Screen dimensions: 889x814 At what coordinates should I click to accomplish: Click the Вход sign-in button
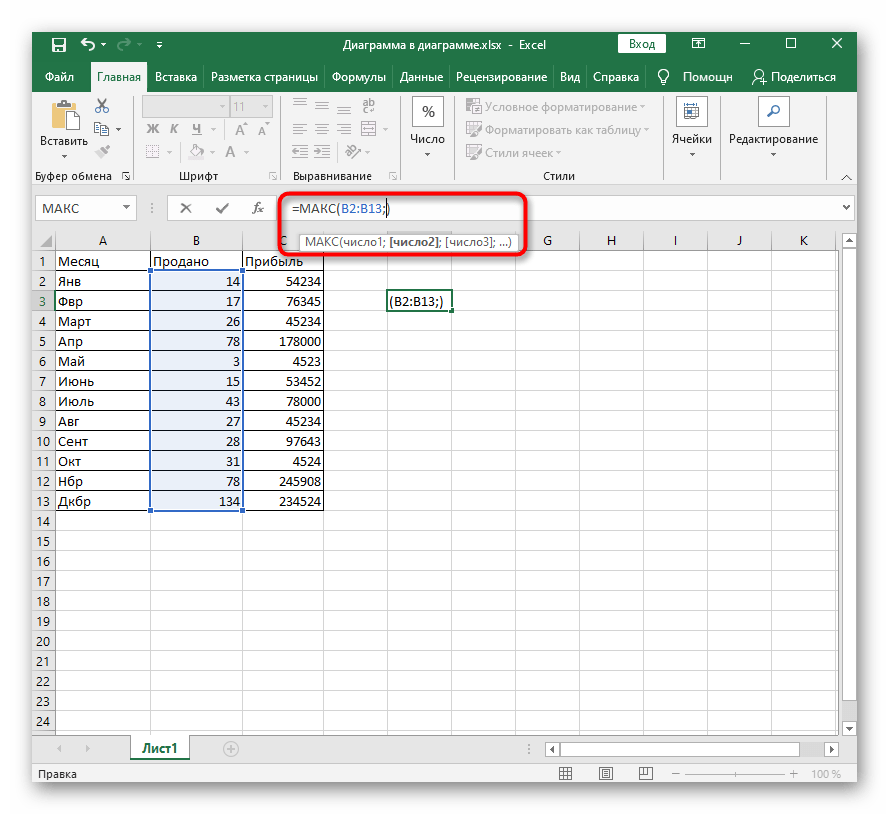coord(642,44)
